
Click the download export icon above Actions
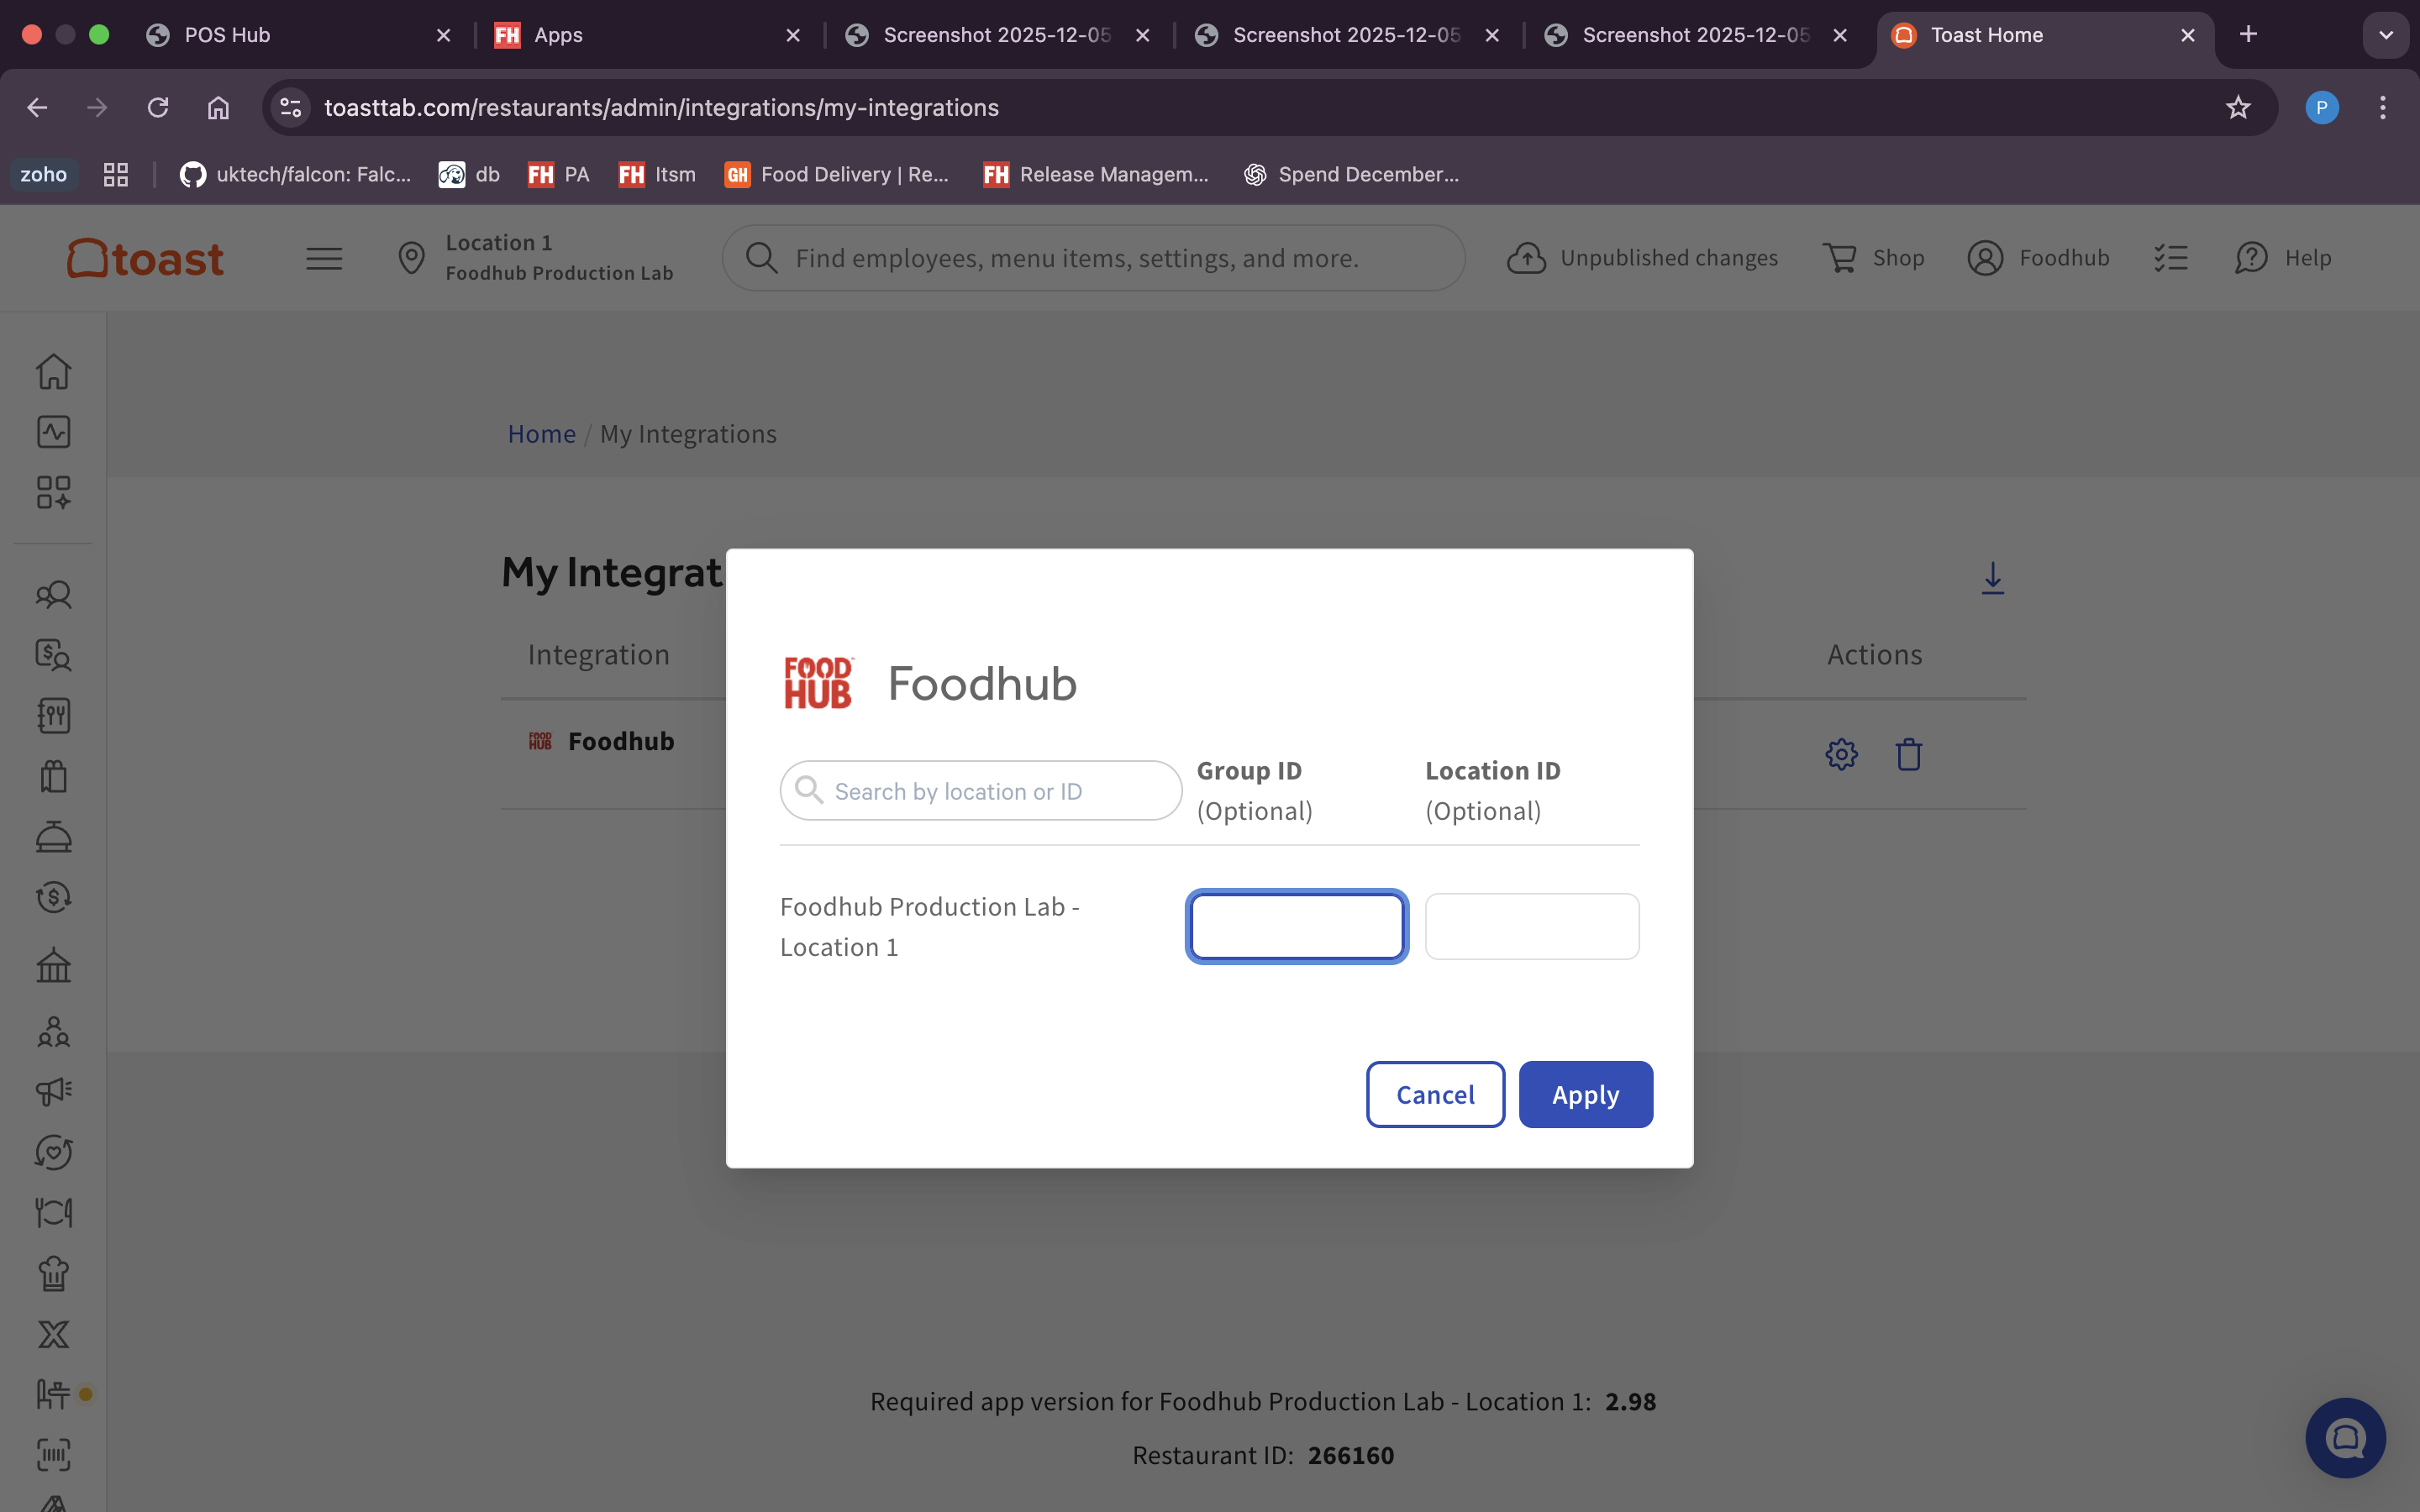[1992, 578]
